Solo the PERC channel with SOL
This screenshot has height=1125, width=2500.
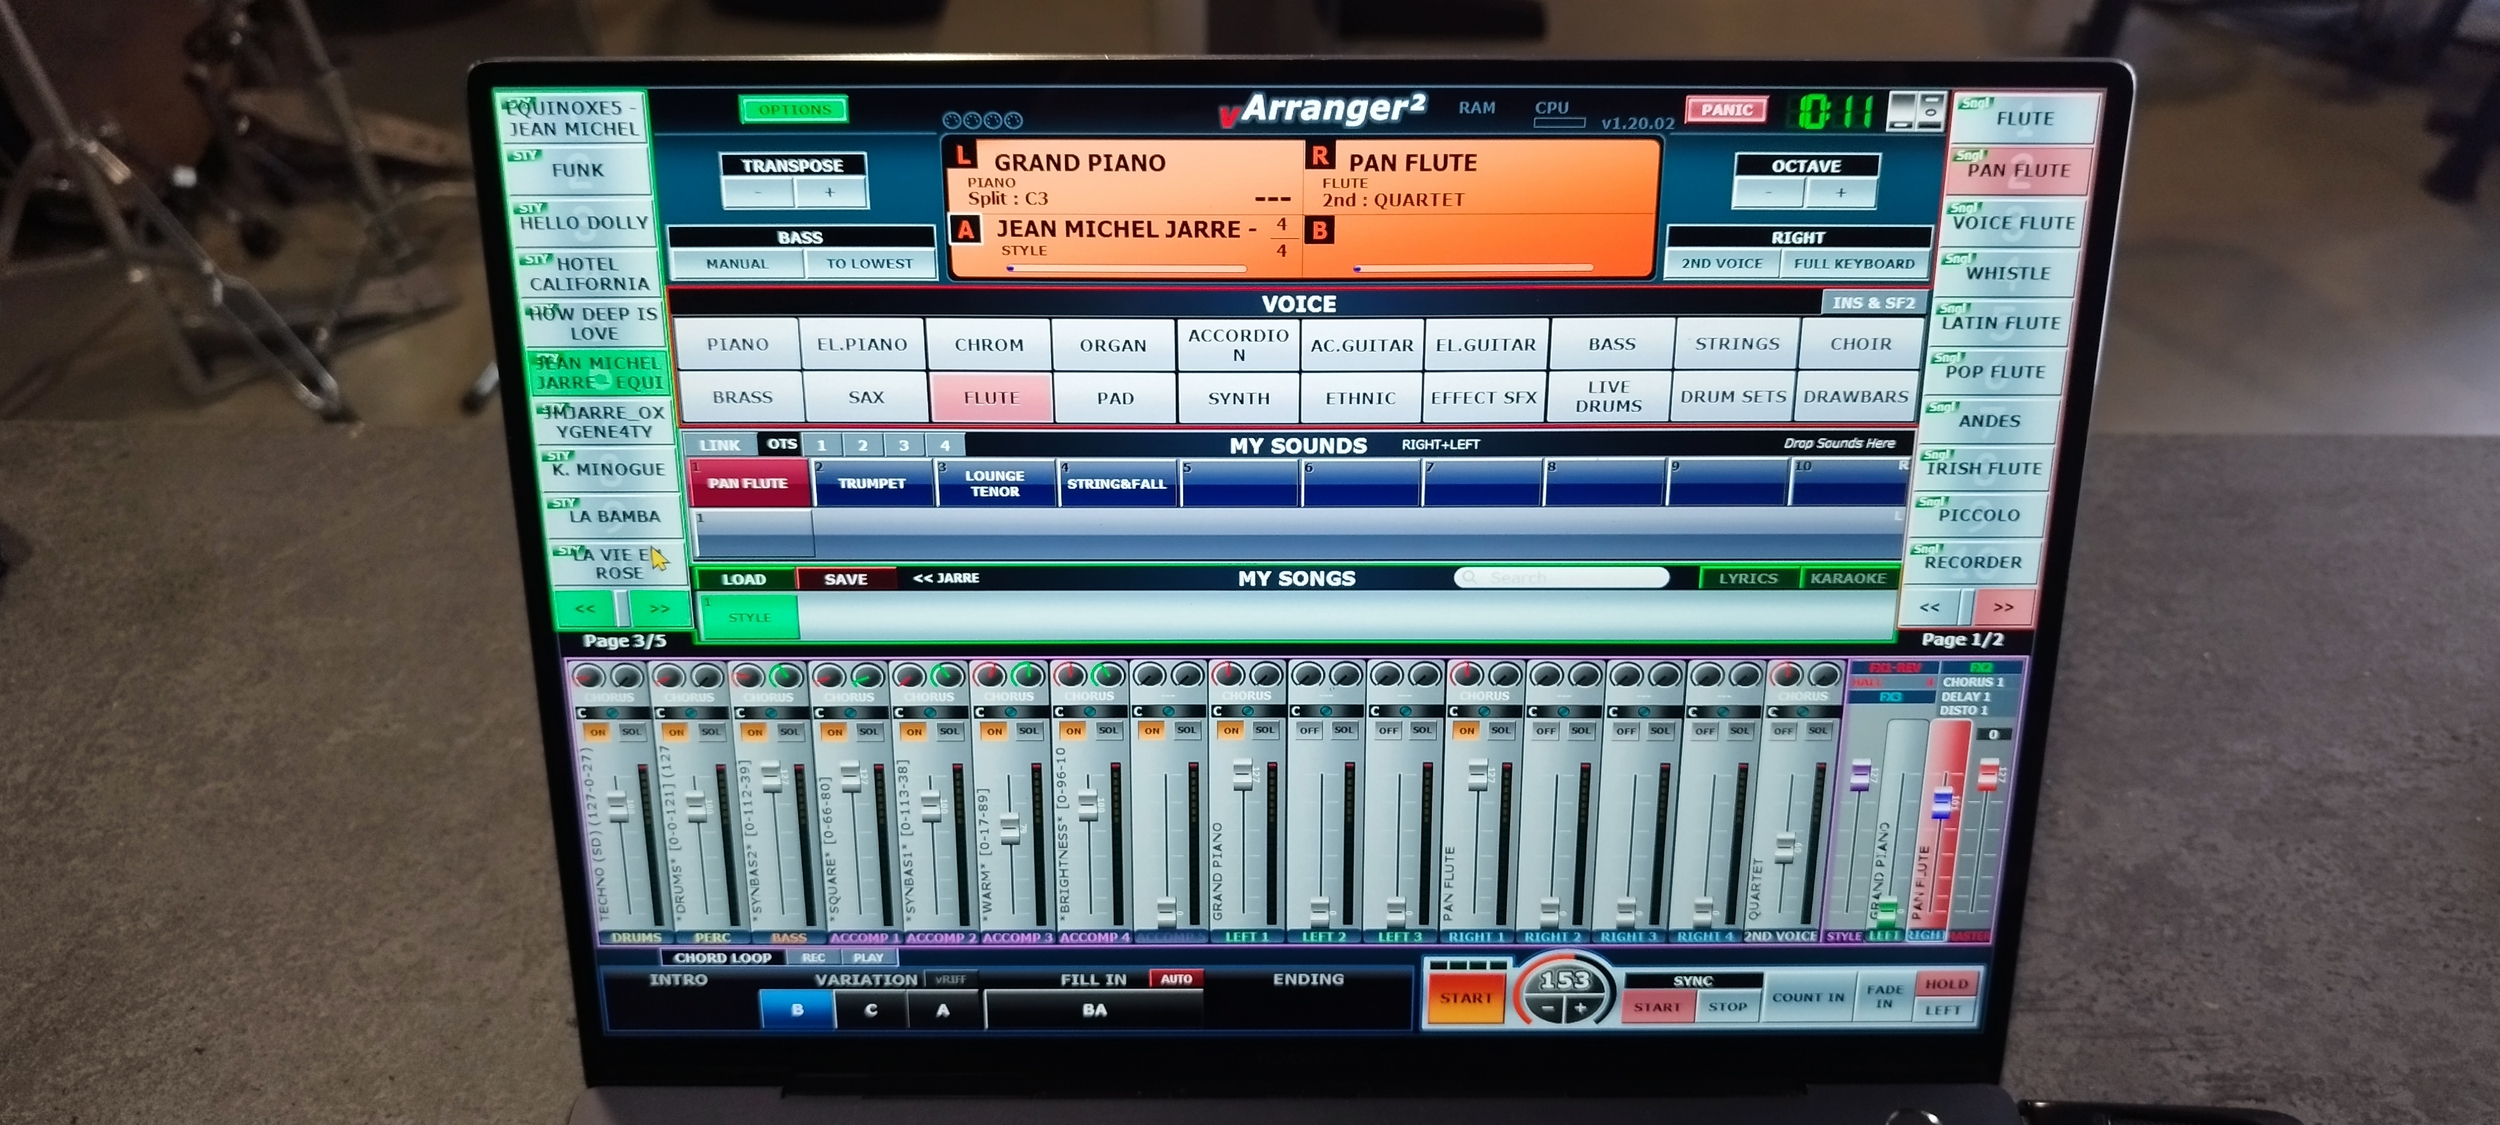711,732
